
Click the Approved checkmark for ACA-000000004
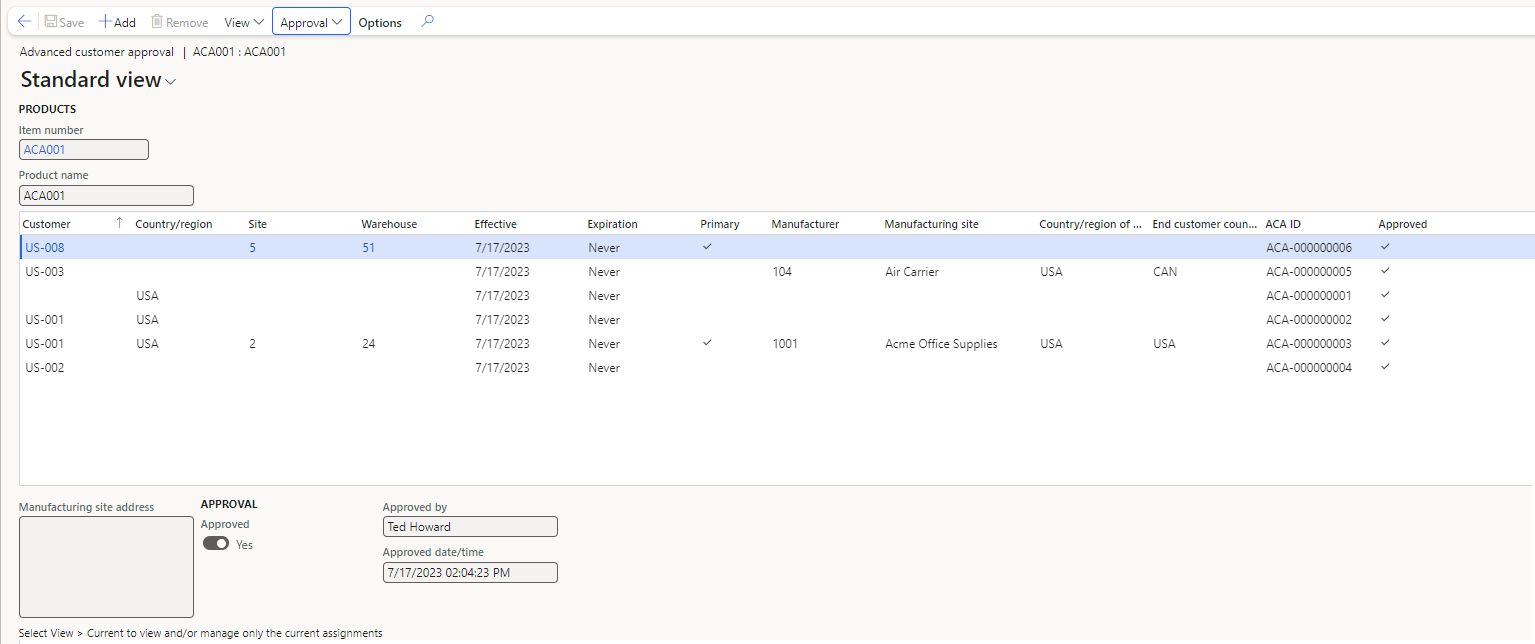click(1384, 367)
